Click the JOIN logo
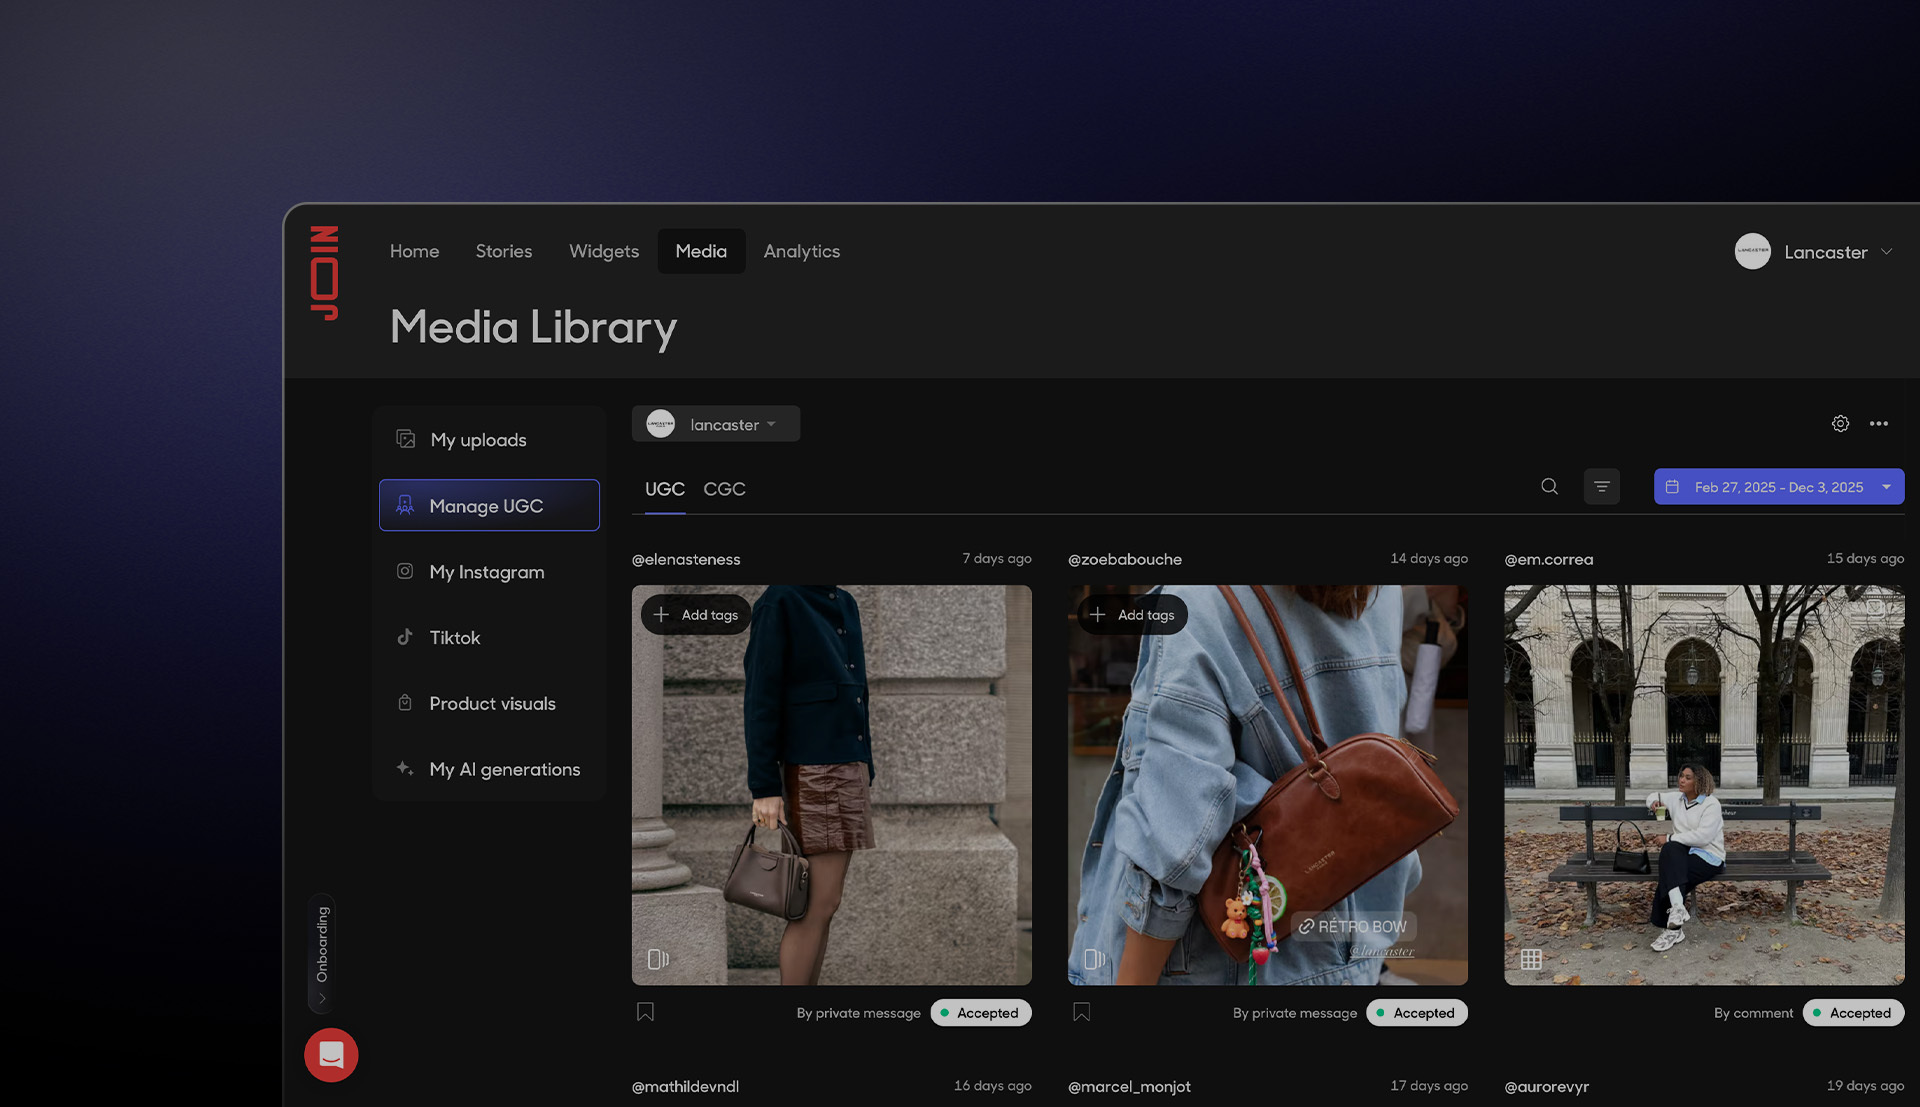Image resolution: width=1920 pixels, height=1107 pixels. click(x=324, y=273)
